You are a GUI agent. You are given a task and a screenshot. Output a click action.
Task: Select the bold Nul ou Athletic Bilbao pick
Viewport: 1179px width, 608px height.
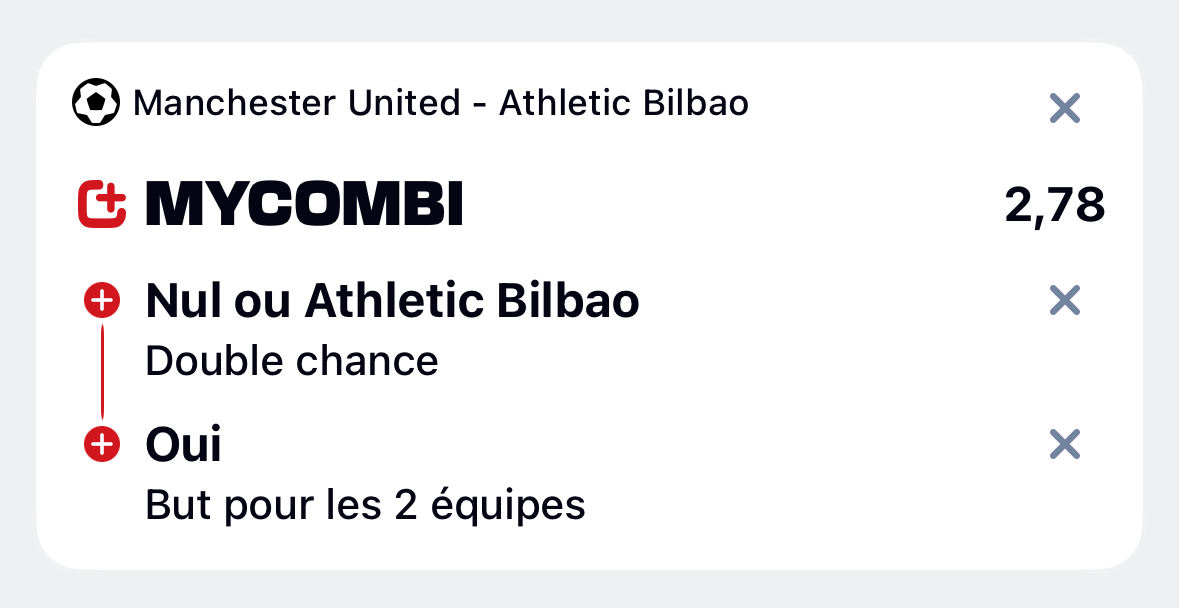click(392, 301)
